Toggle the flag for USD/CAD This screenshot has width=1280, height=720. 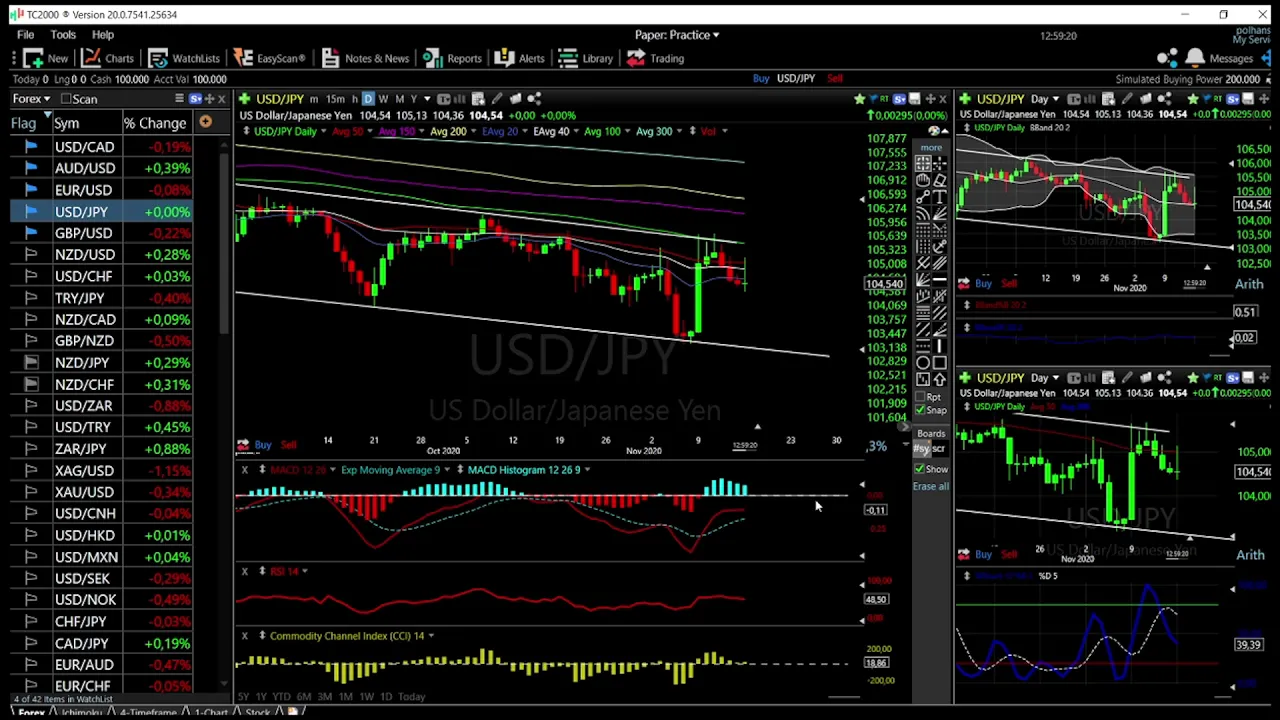(x=31, y=147)
